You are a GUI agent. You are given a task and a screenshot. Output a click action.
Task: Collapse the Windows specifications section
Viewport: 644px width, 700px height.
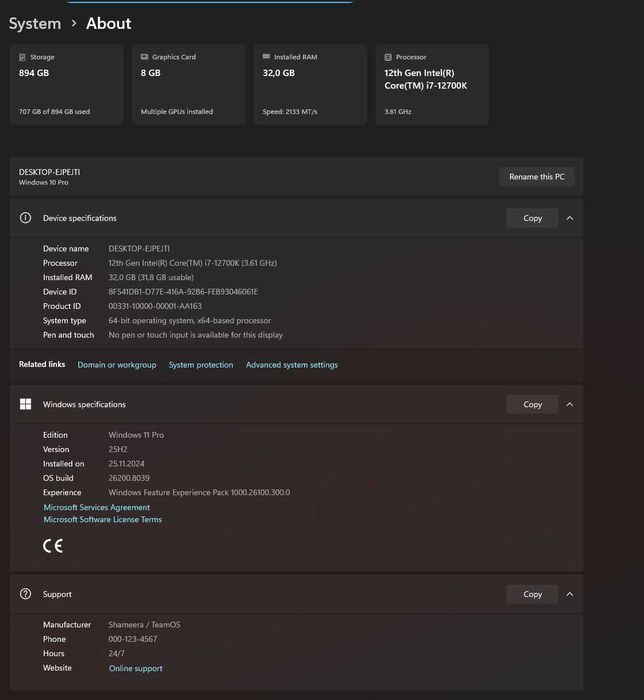pos(570,404)
